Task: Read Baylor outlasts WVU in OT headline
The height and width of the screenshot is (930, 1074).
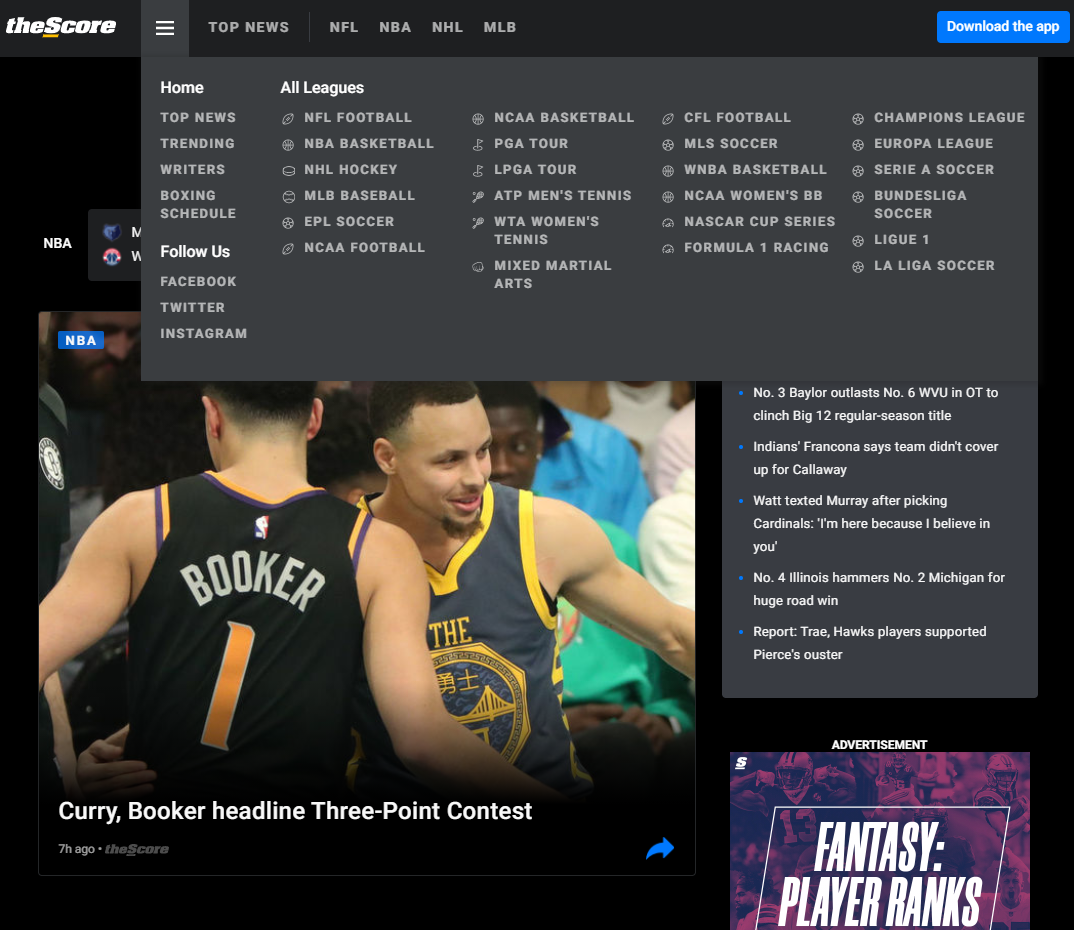Action: pos(875,404)
